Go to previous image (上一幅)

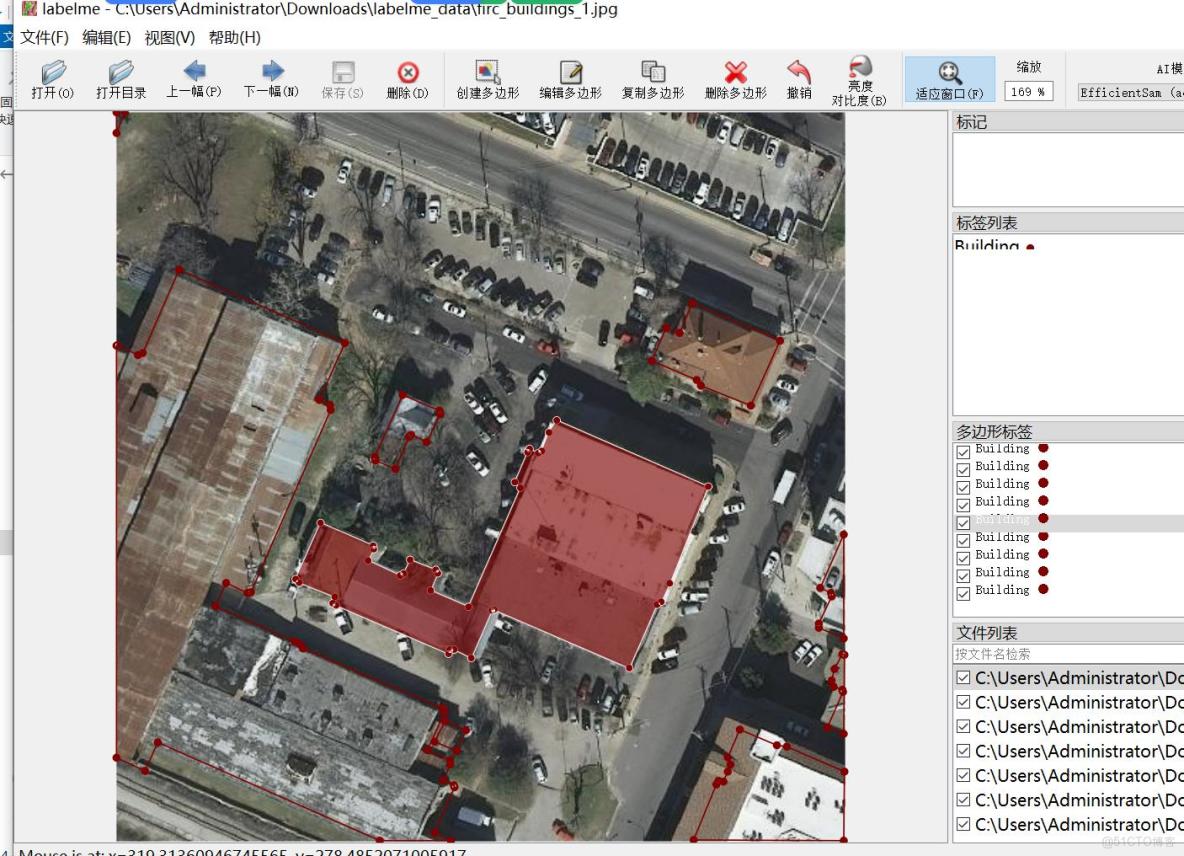(x=194, y=72)
